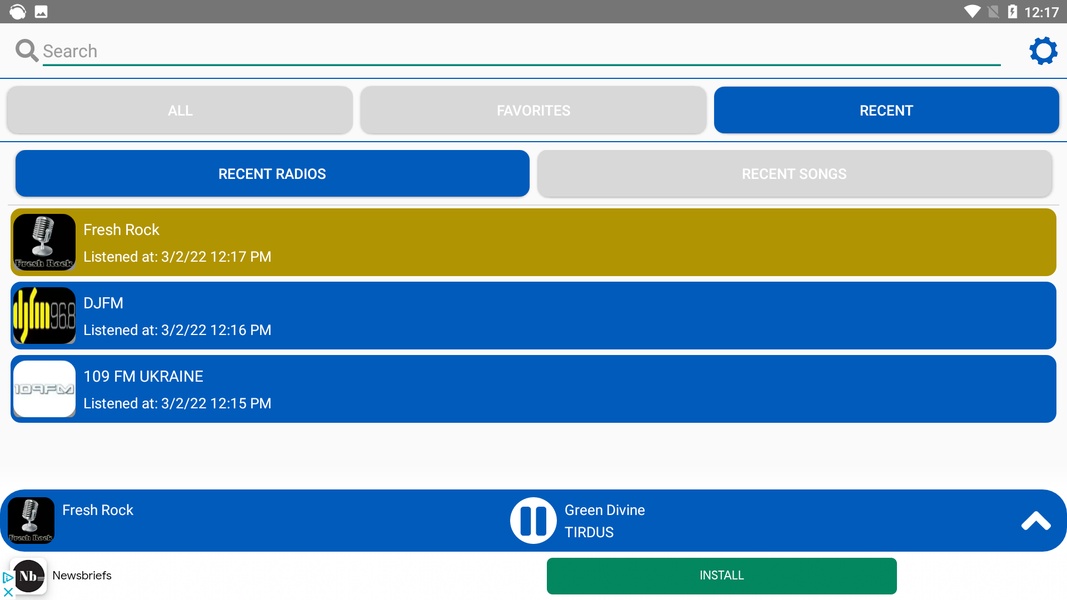1067x600 pixels.
Task: Tap the Newsbriefs ad logo
Action: coord(29,576)
